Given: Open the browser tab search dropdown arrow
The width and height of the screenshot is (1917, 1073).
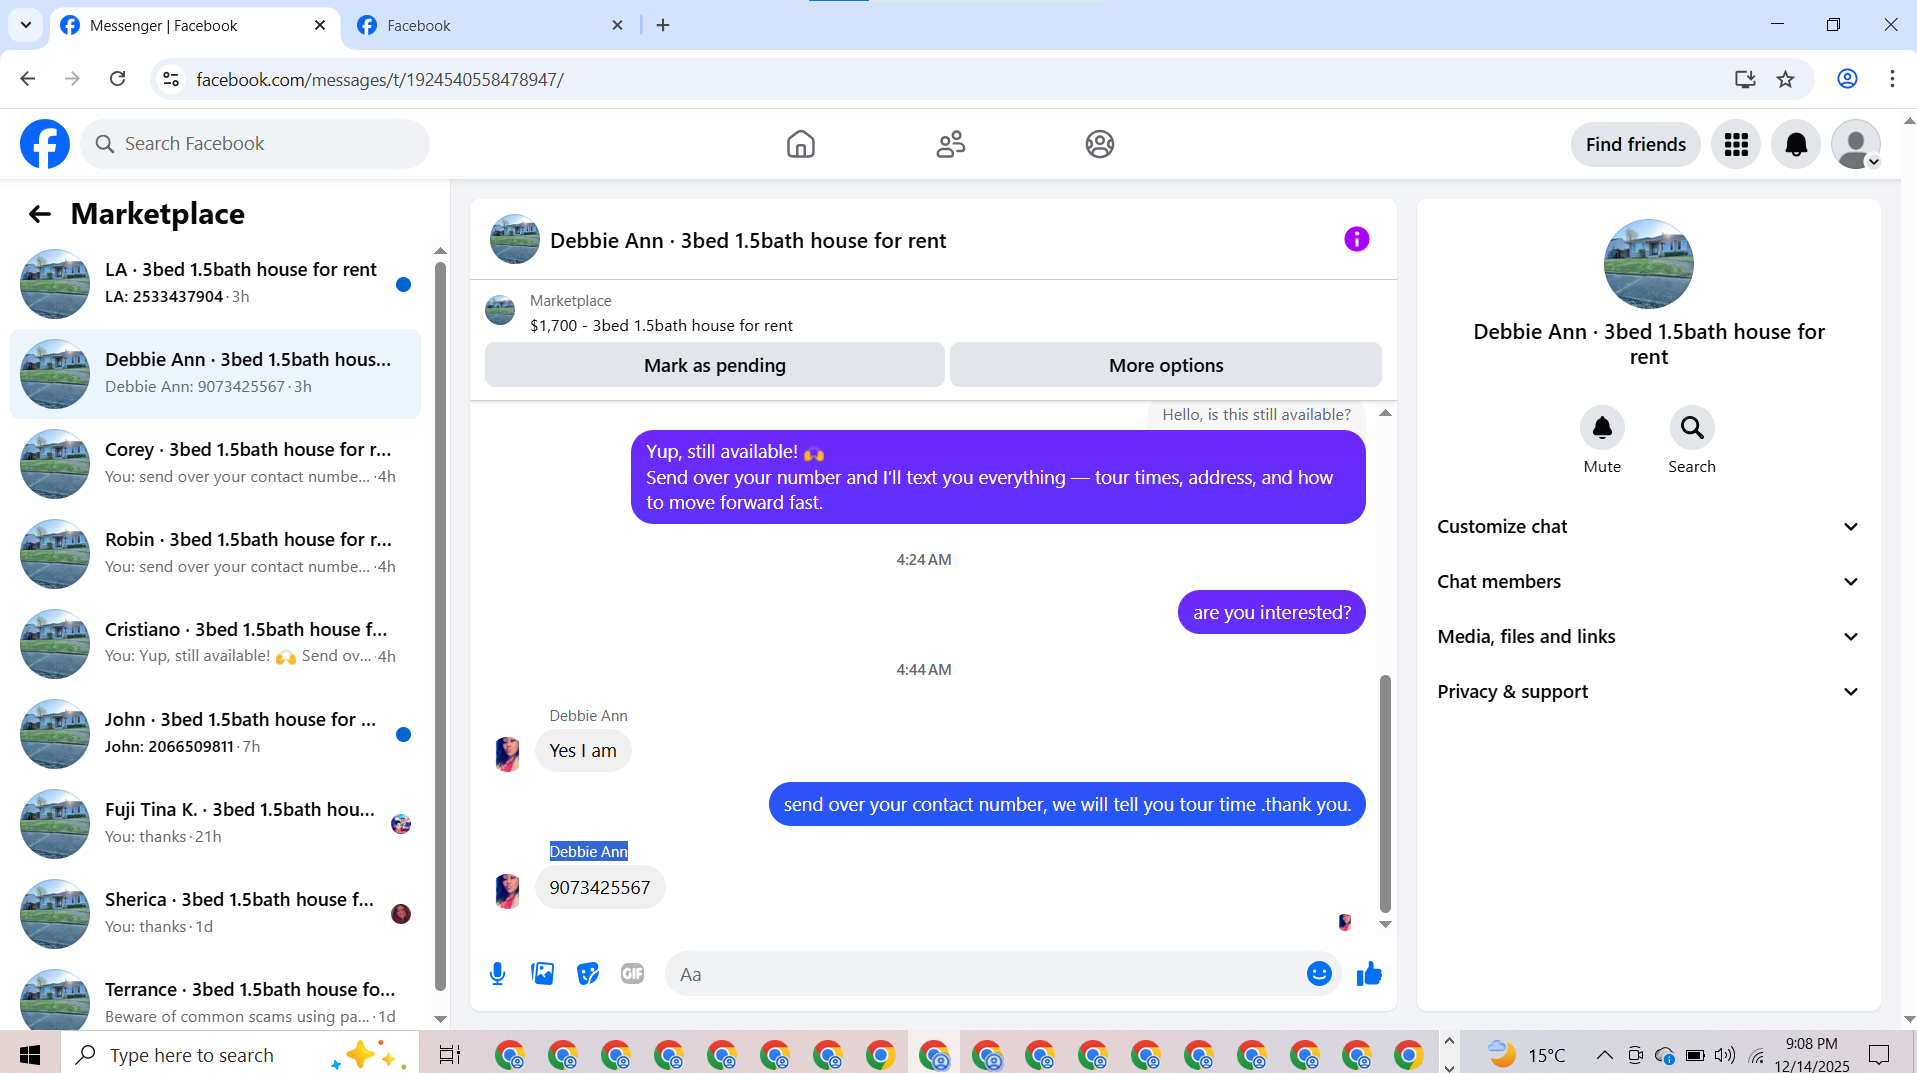Looking at the screenshot, I should pyautogui.click(x=25, y=25).
